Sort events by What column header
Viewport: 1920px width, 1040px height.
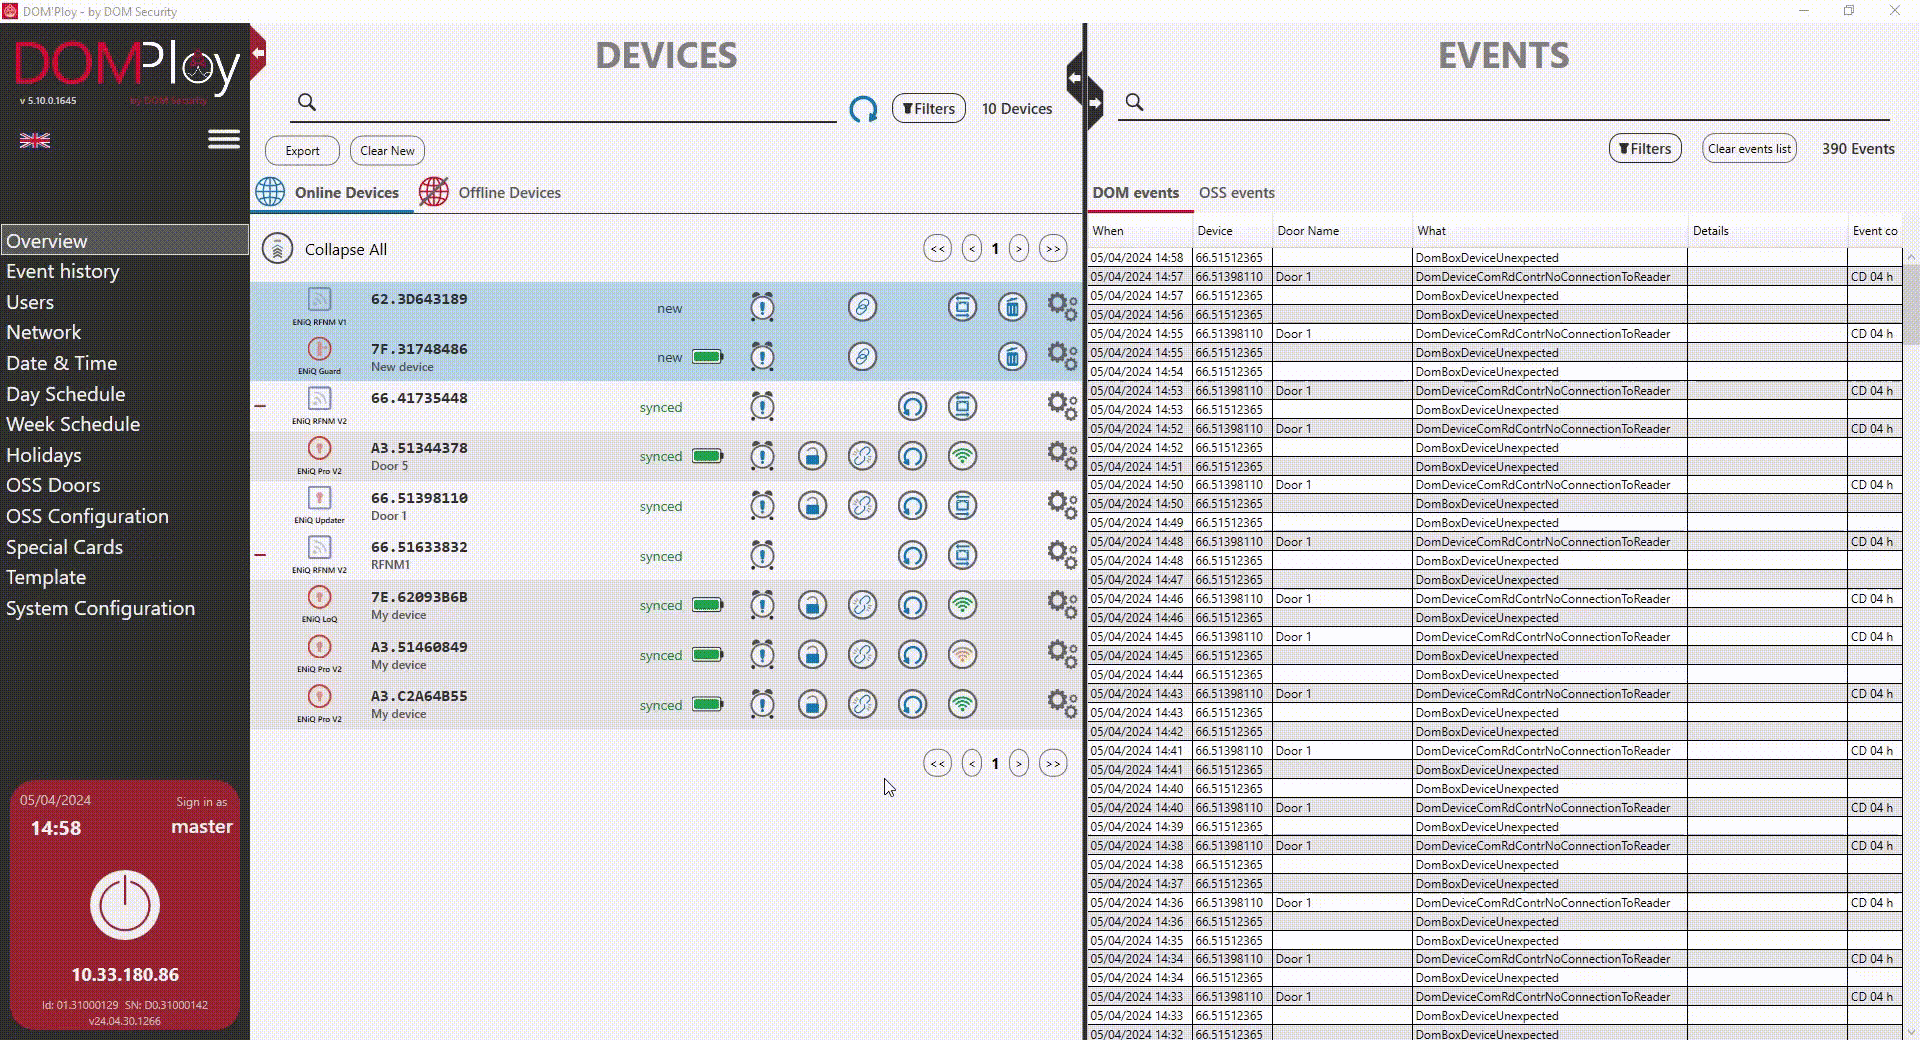pos(1549,230)
